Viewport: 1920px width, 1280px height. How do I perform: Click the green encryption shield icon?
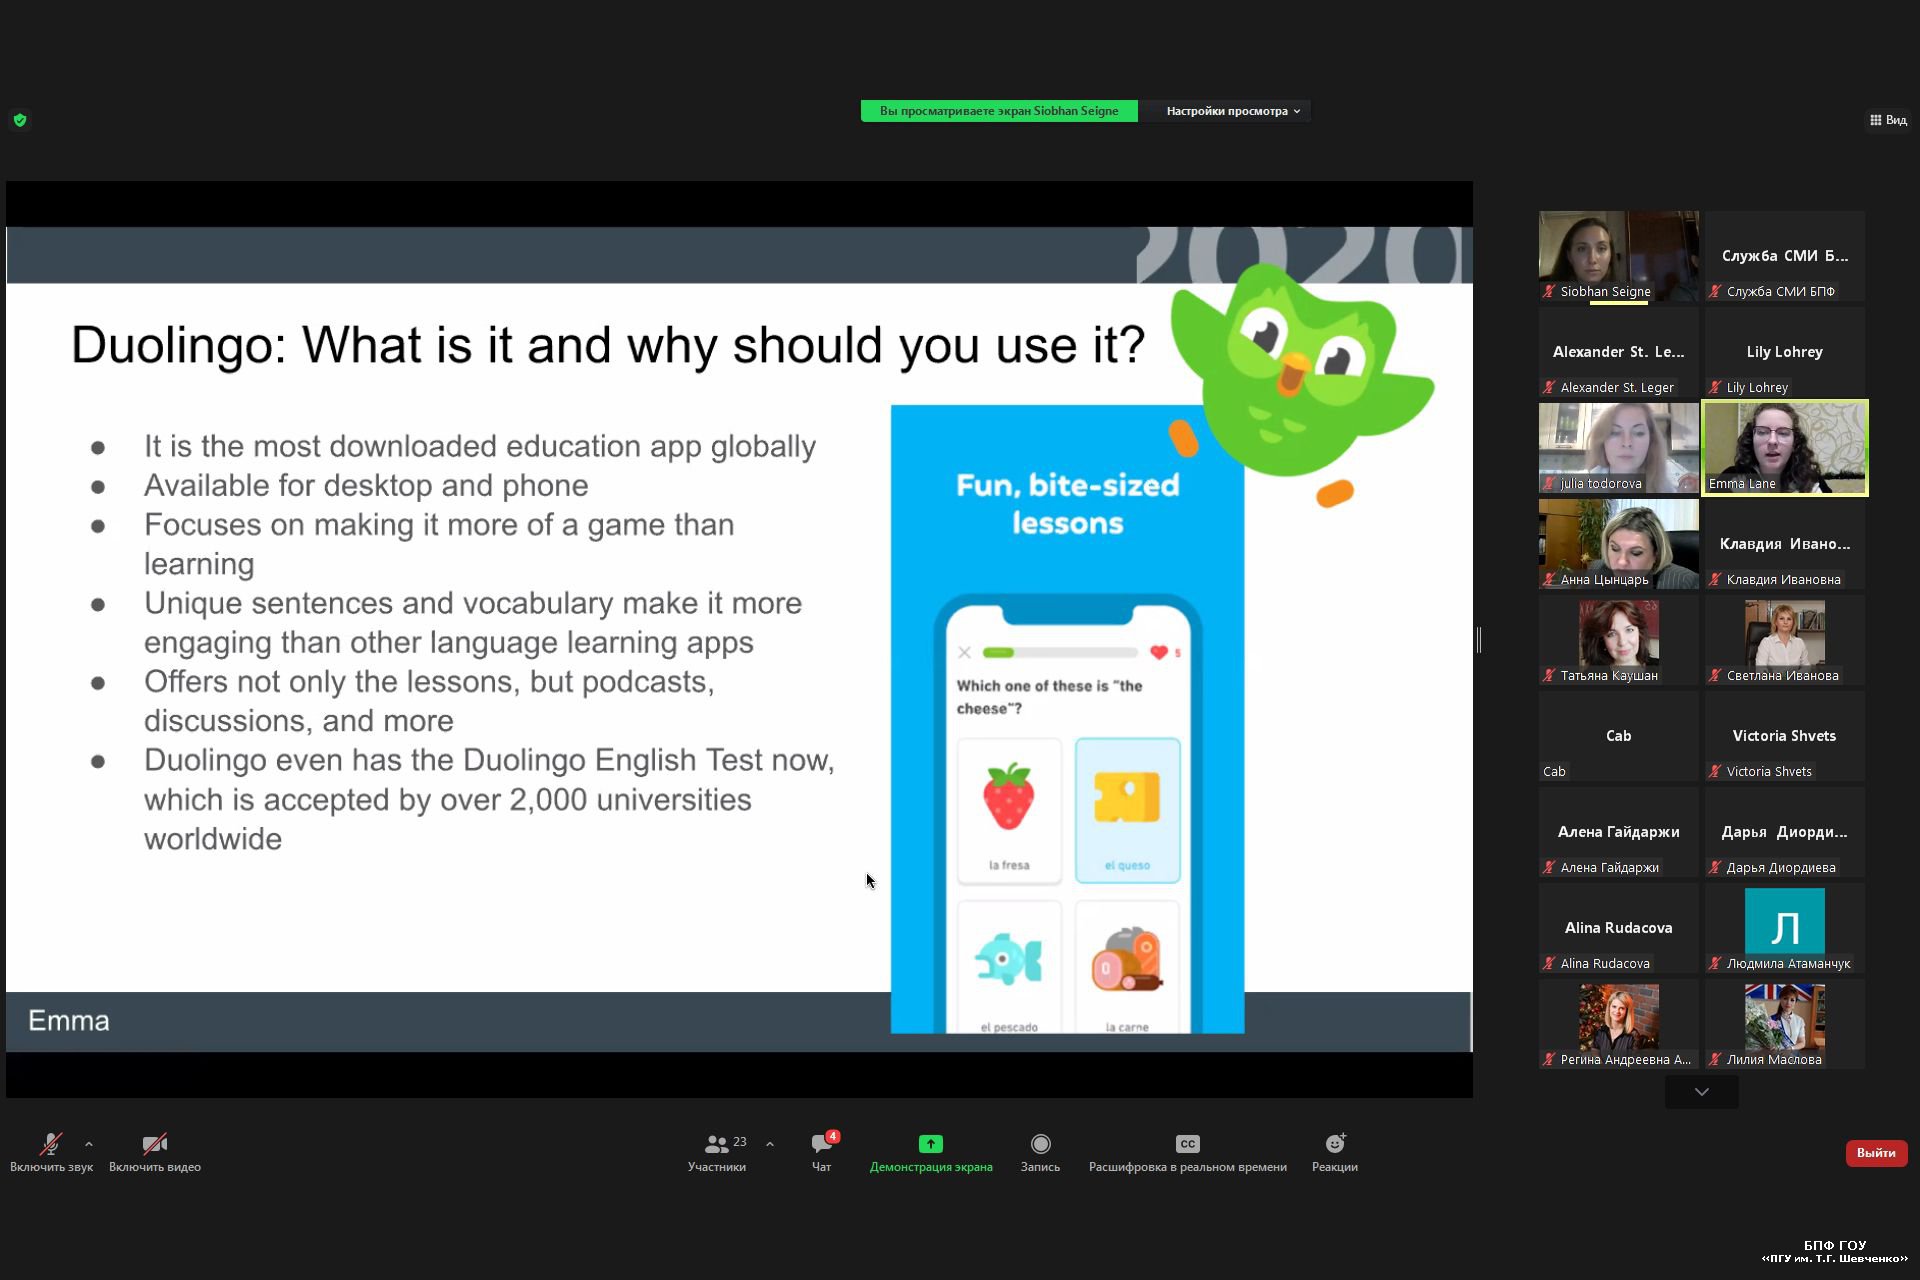[20, 120]
